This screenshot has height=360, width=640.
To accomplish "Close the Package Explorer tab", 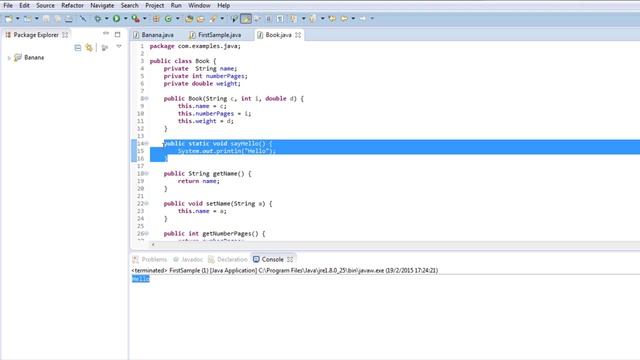I will pyautogui.click(x=65, y=35).
